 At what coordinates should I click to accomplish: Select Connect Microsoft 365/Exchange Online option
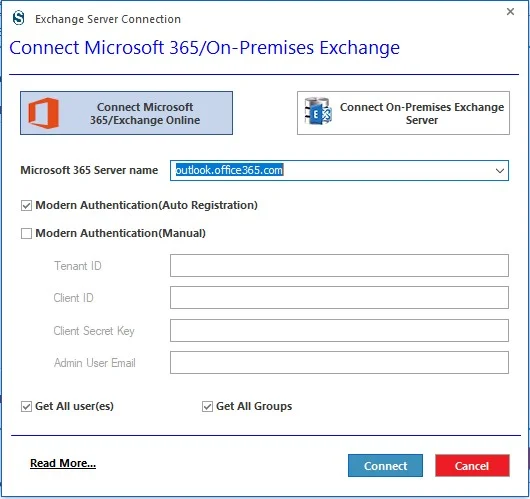(126, 113)
